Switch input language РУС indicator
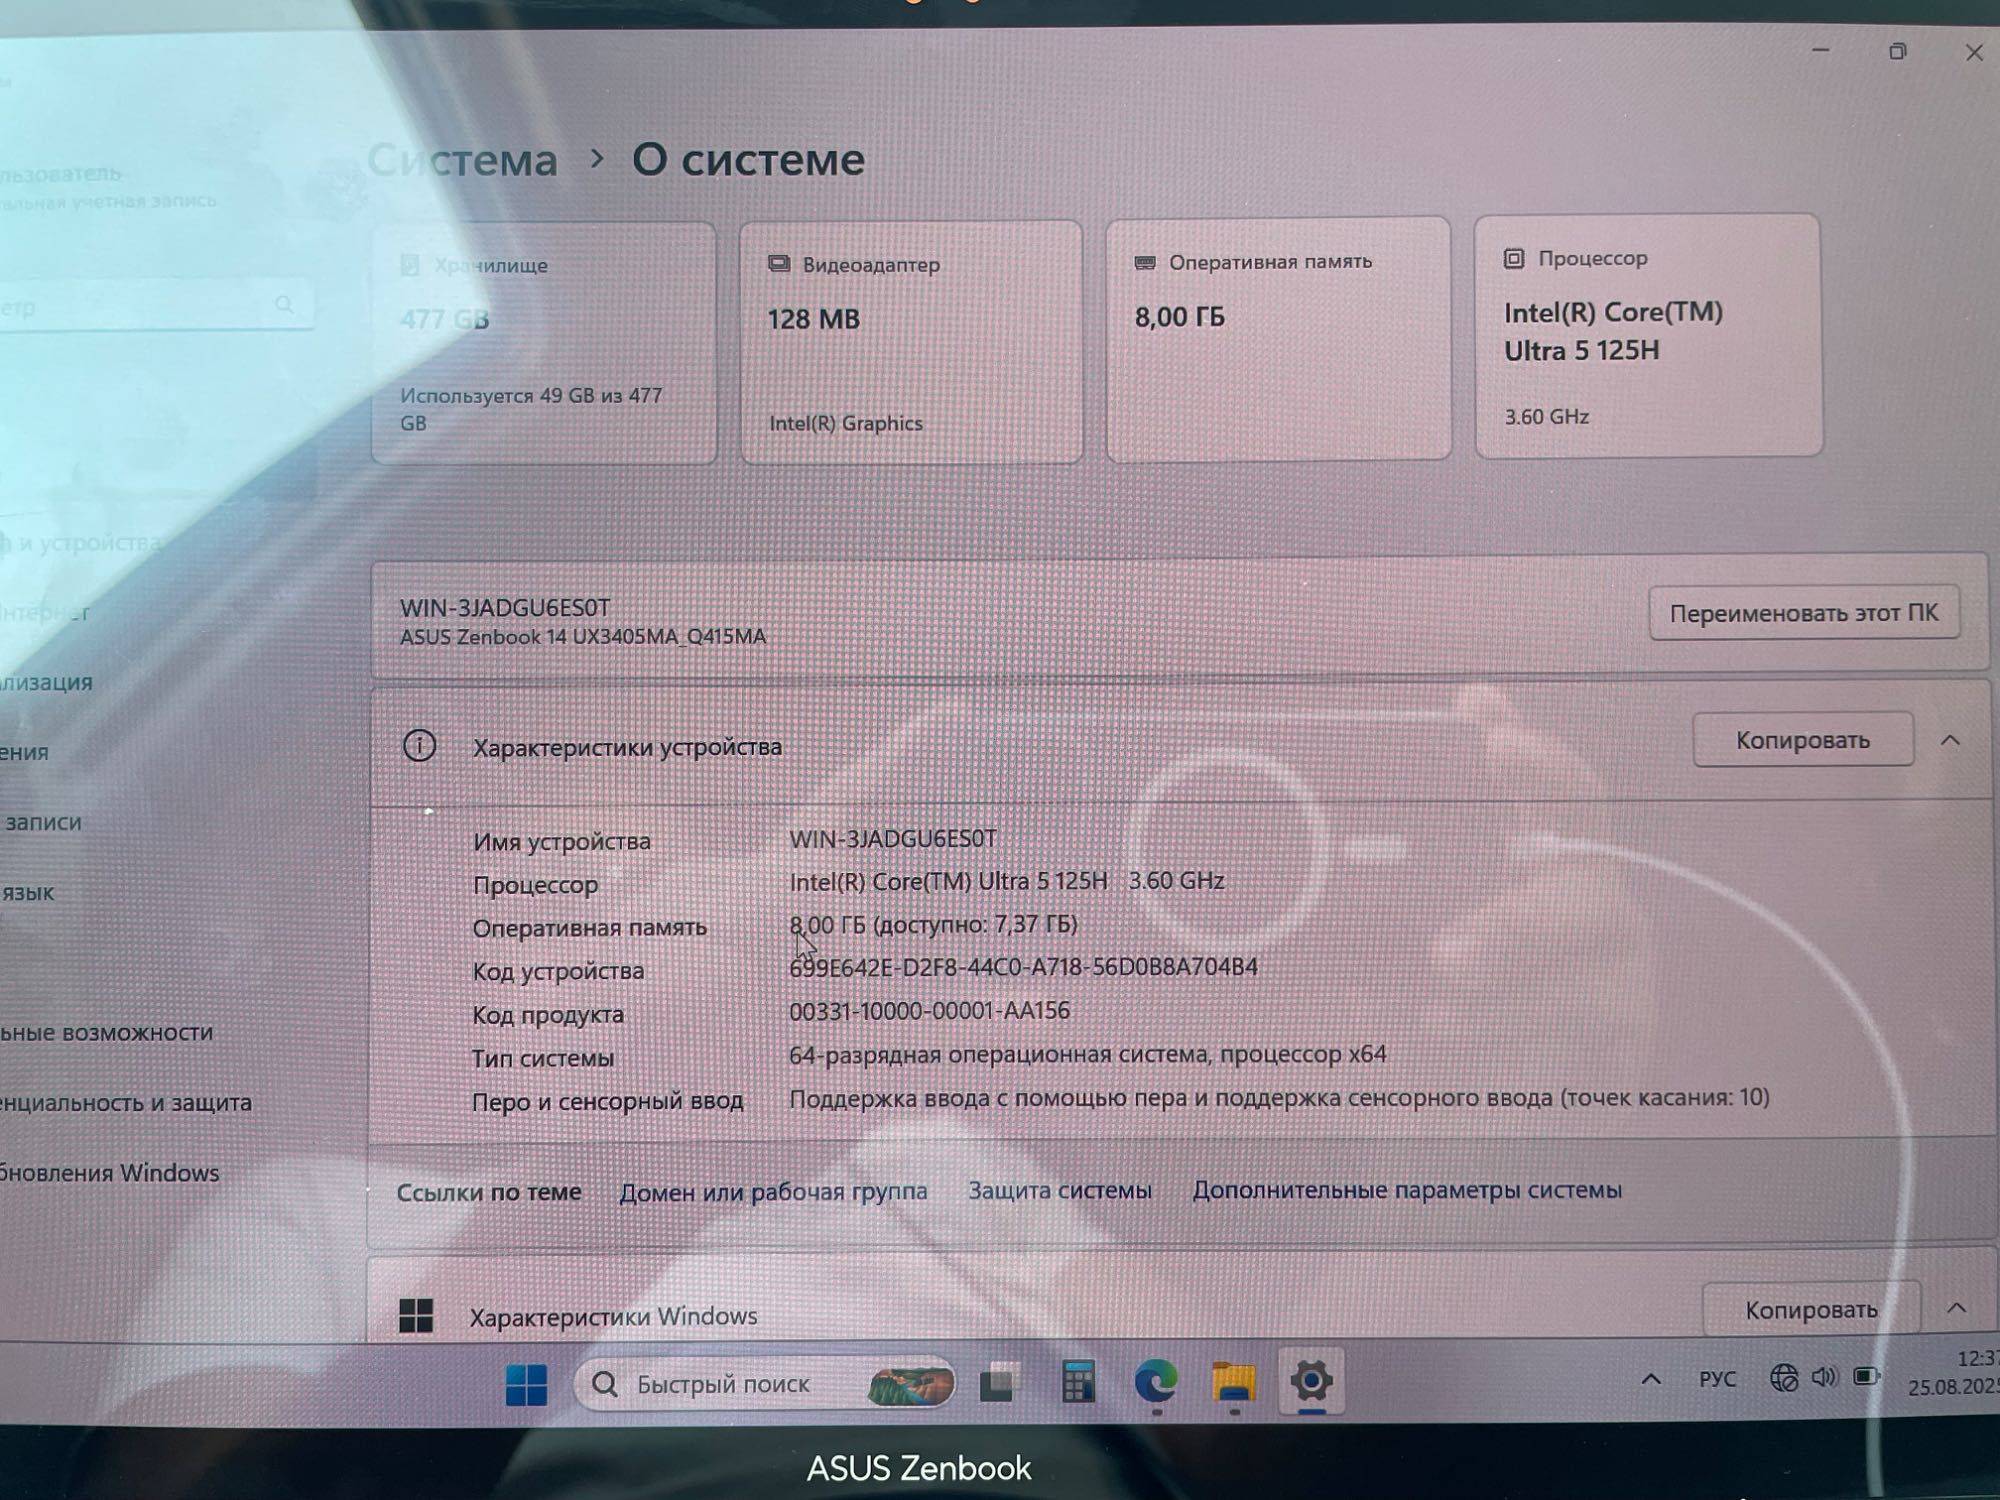 pyautogui.click(x=1717, y=1378)
